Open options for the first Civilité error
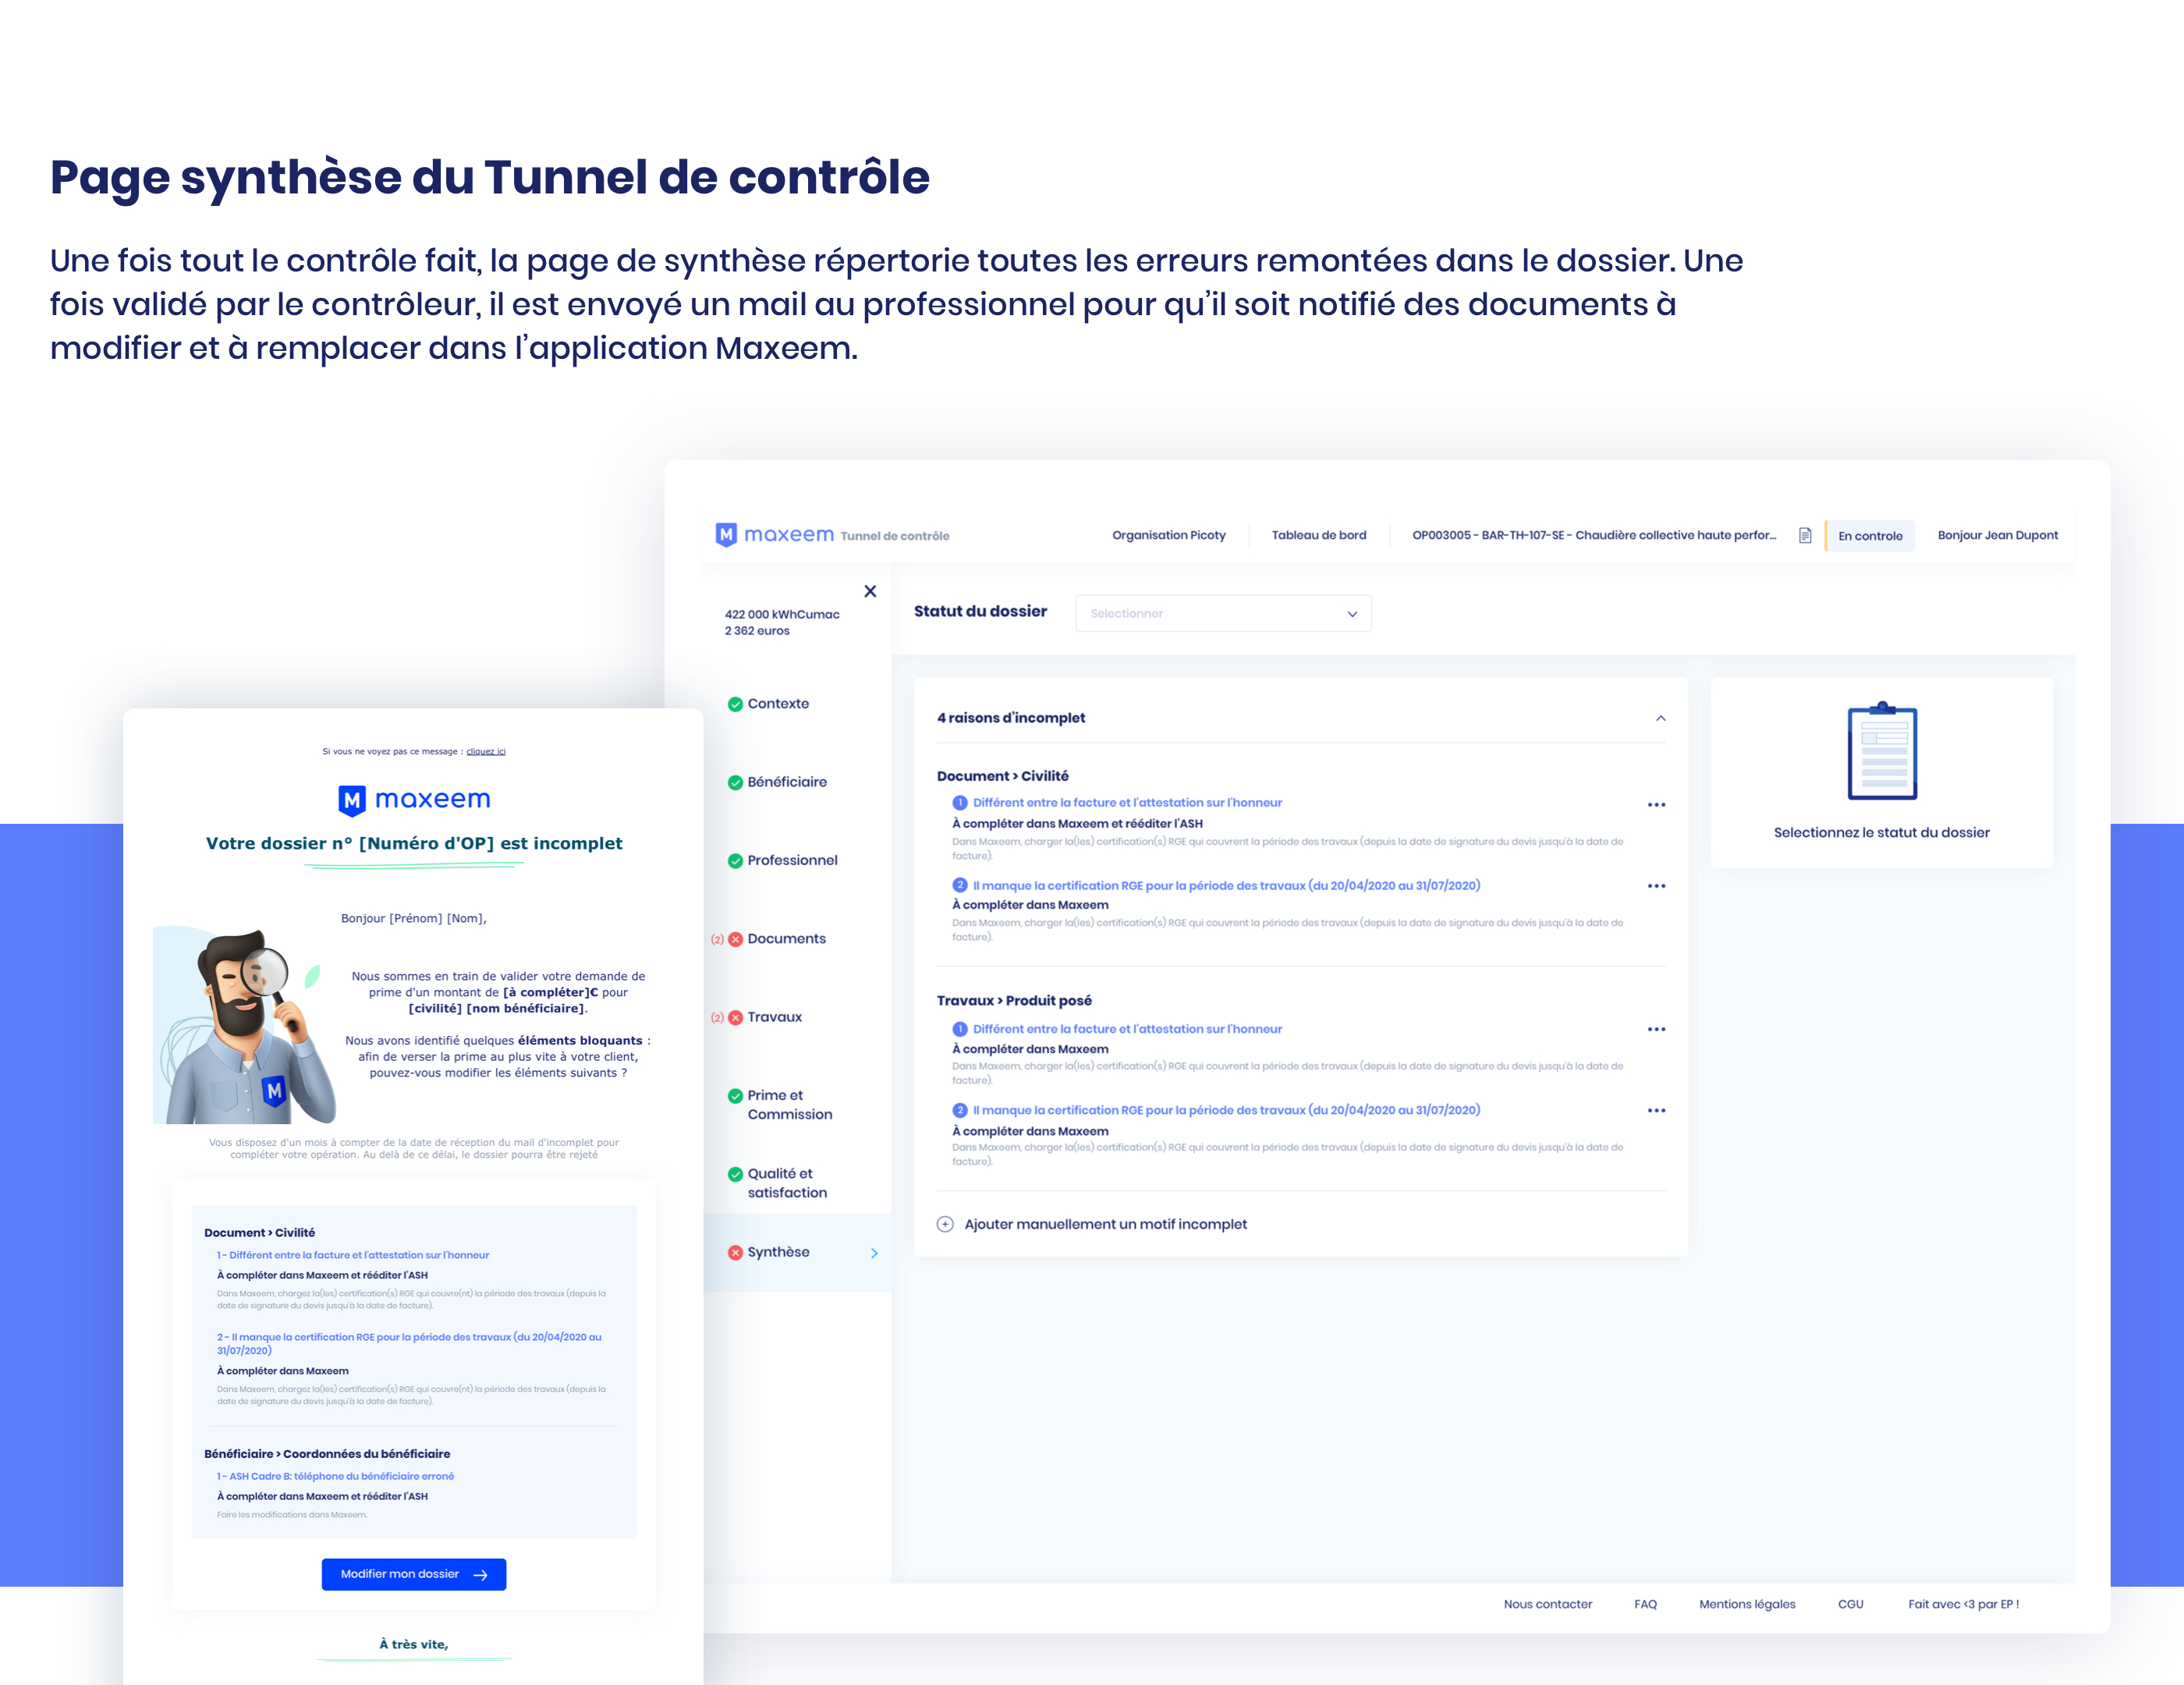This screenshot has height=1685, width=2184. (1656, 805)
